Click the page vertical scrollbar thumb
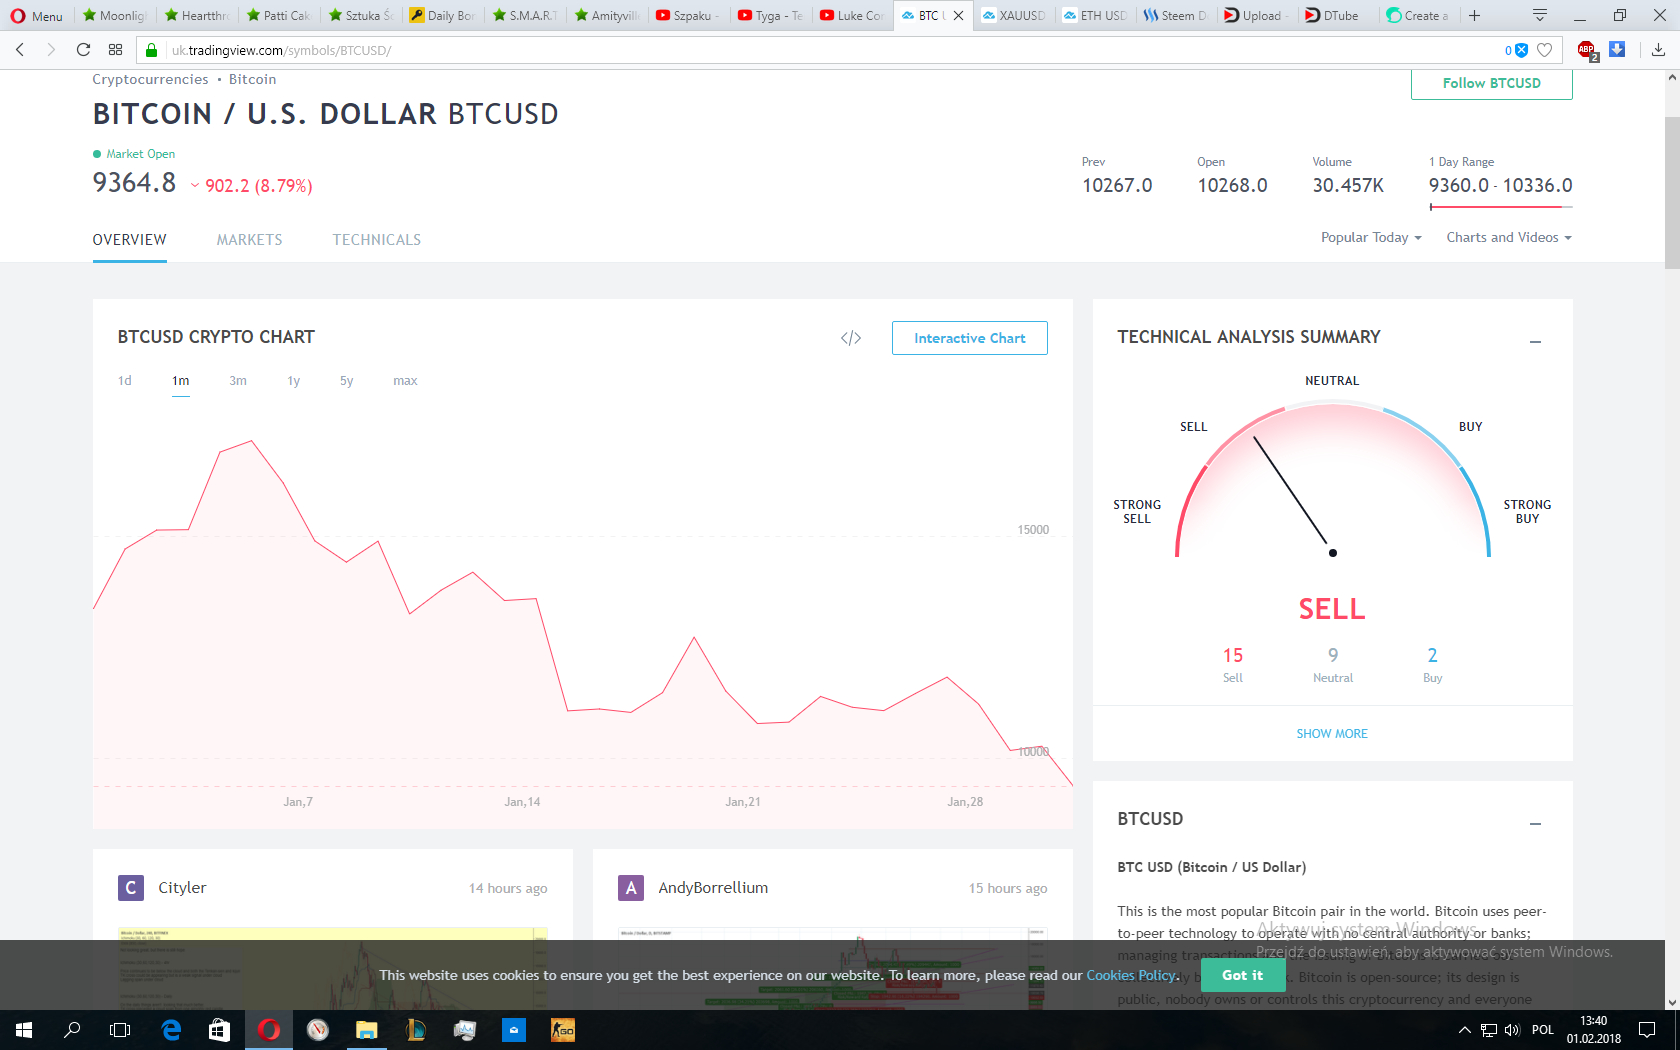The height and width of the screenshot is (1050, 1680). 1672,193
